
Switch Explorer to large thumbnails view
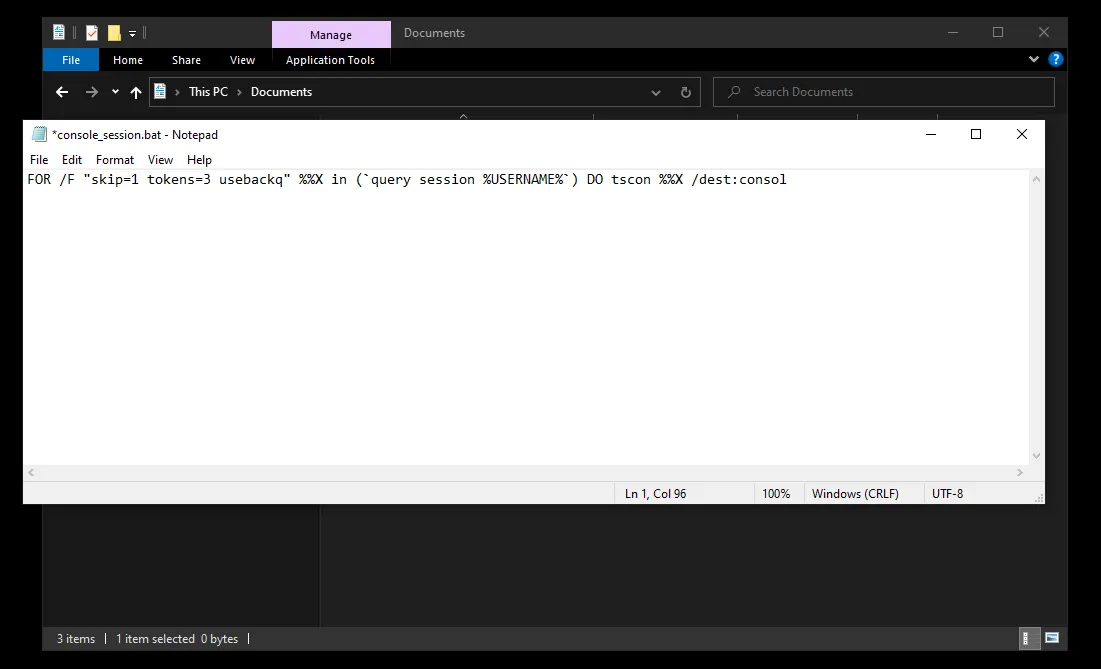click(x=1051, y=638)
